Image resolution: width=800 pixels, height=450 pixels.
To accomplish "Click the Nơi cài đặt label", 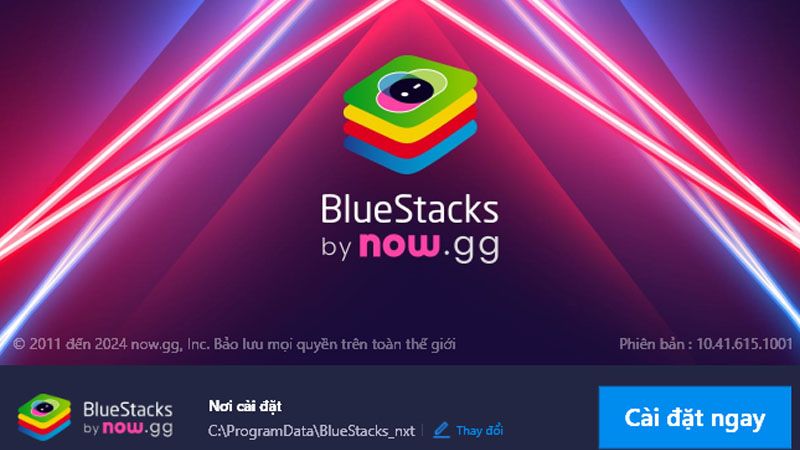I will point(245,406).
